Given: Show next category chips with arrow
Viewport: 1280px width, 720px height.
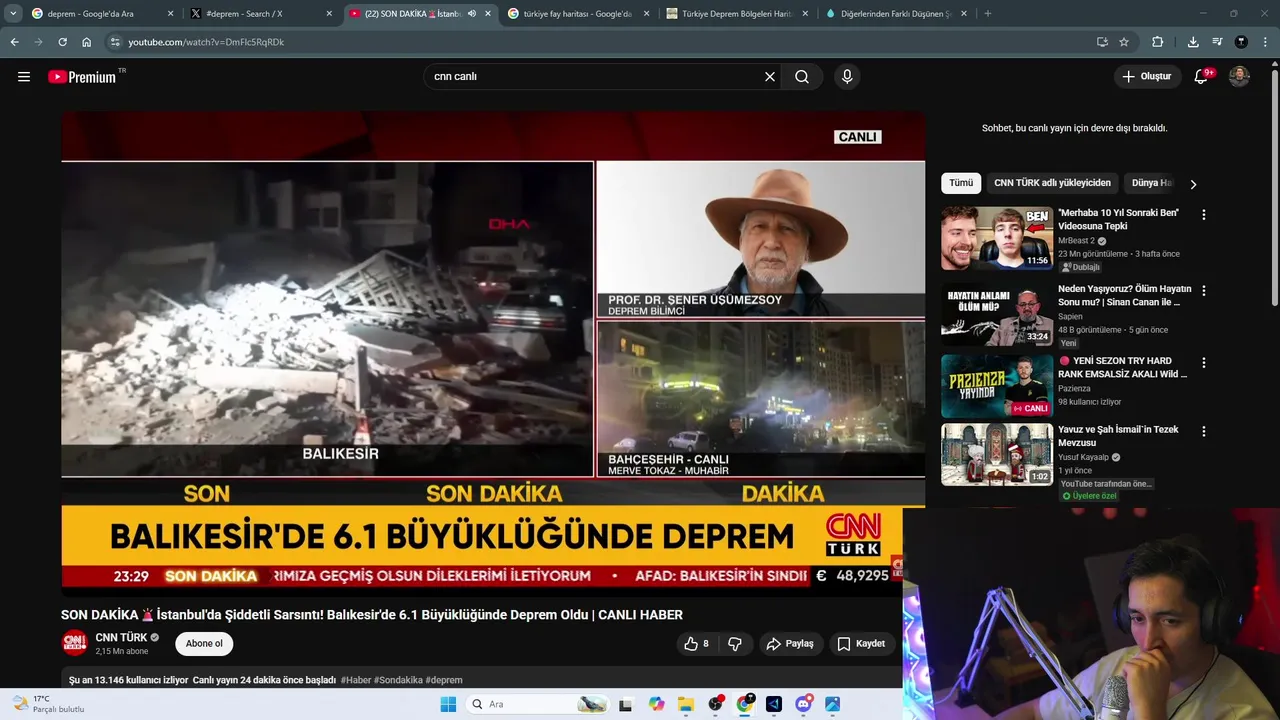Looking at the screenshot, I should pos(1193,184).
